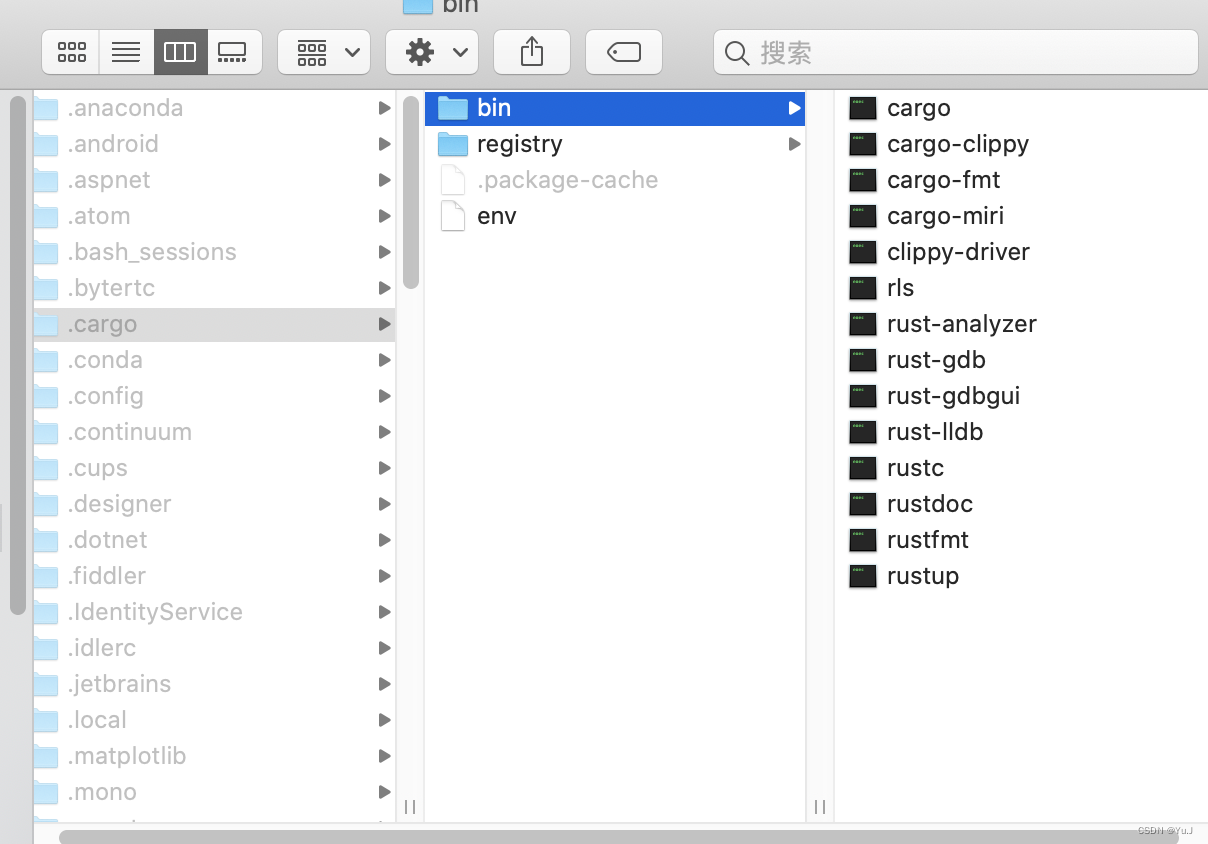1208x844 pixels.
Task: Click the registry folder icon
Action: point(453,144)
